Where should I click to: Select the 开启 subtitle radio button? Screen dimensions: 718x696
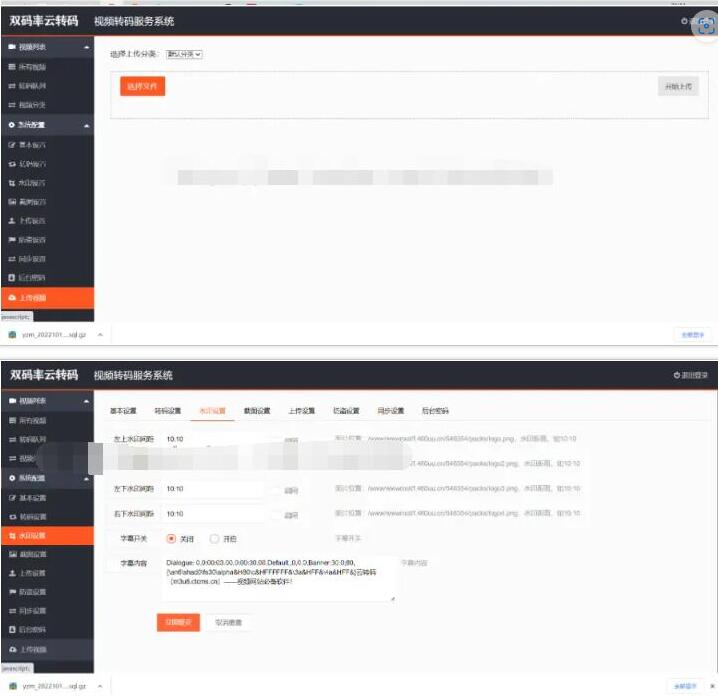[x=214, y=538]
